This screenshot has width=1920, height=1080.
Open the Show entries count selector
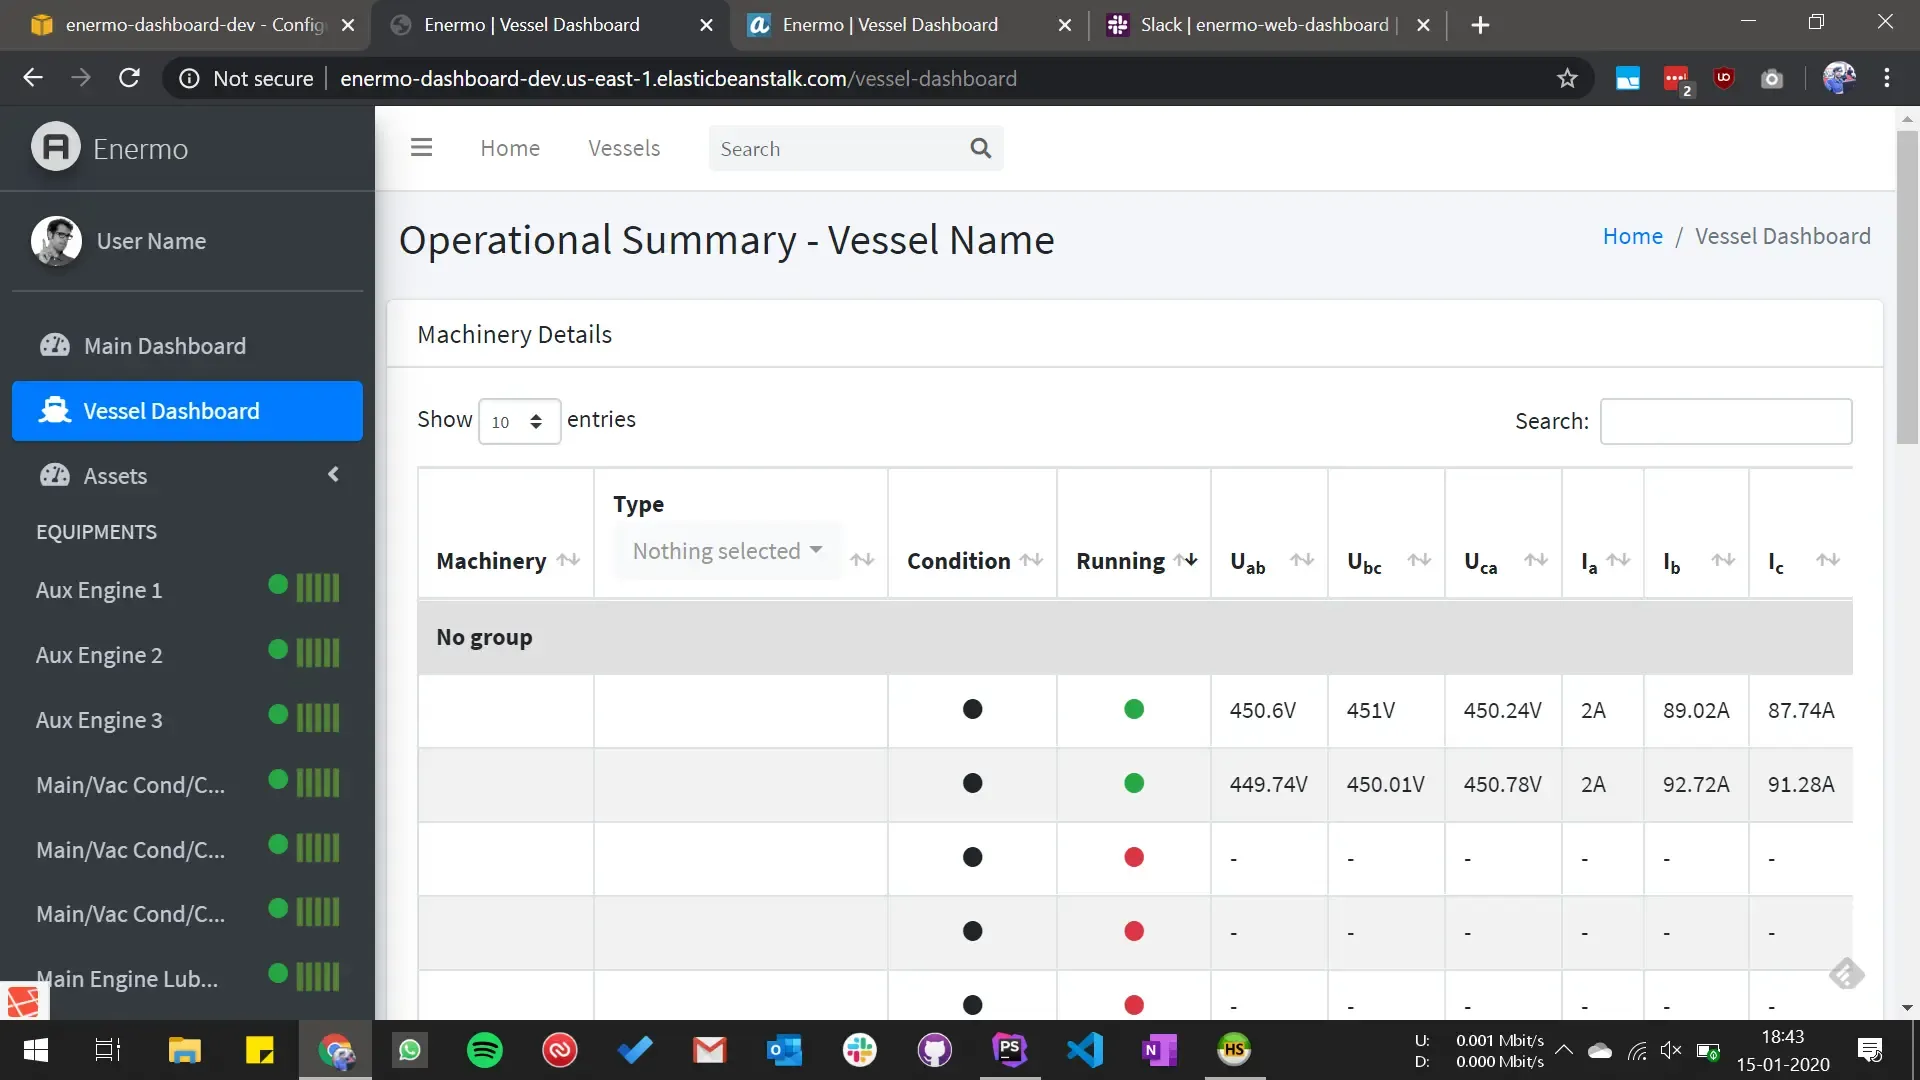519,421
